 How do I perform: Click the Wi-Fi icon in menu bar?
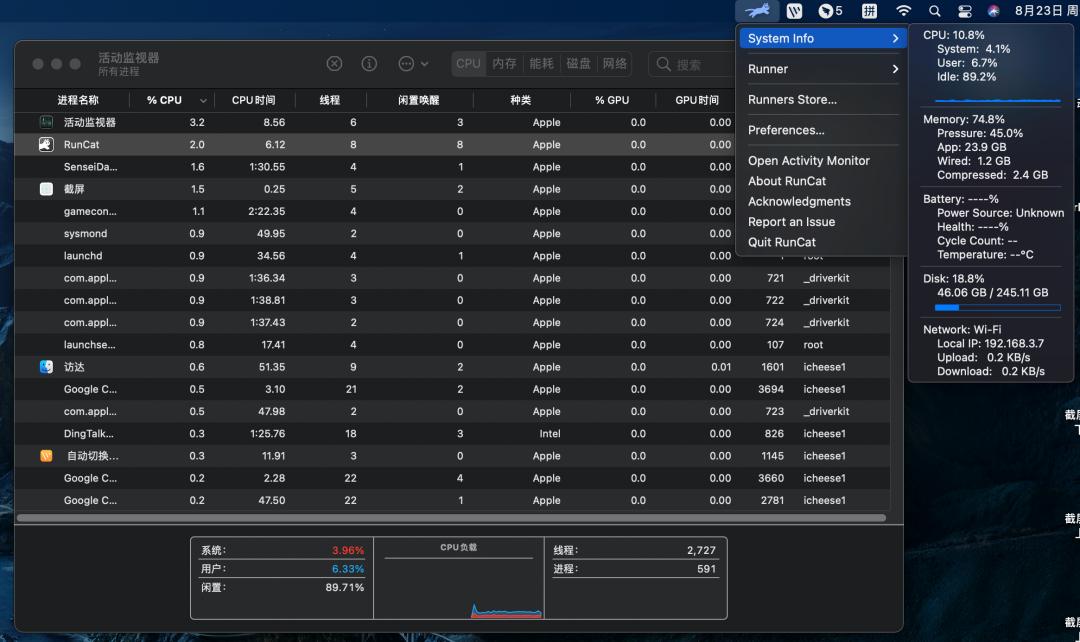[x=903, y=11]
